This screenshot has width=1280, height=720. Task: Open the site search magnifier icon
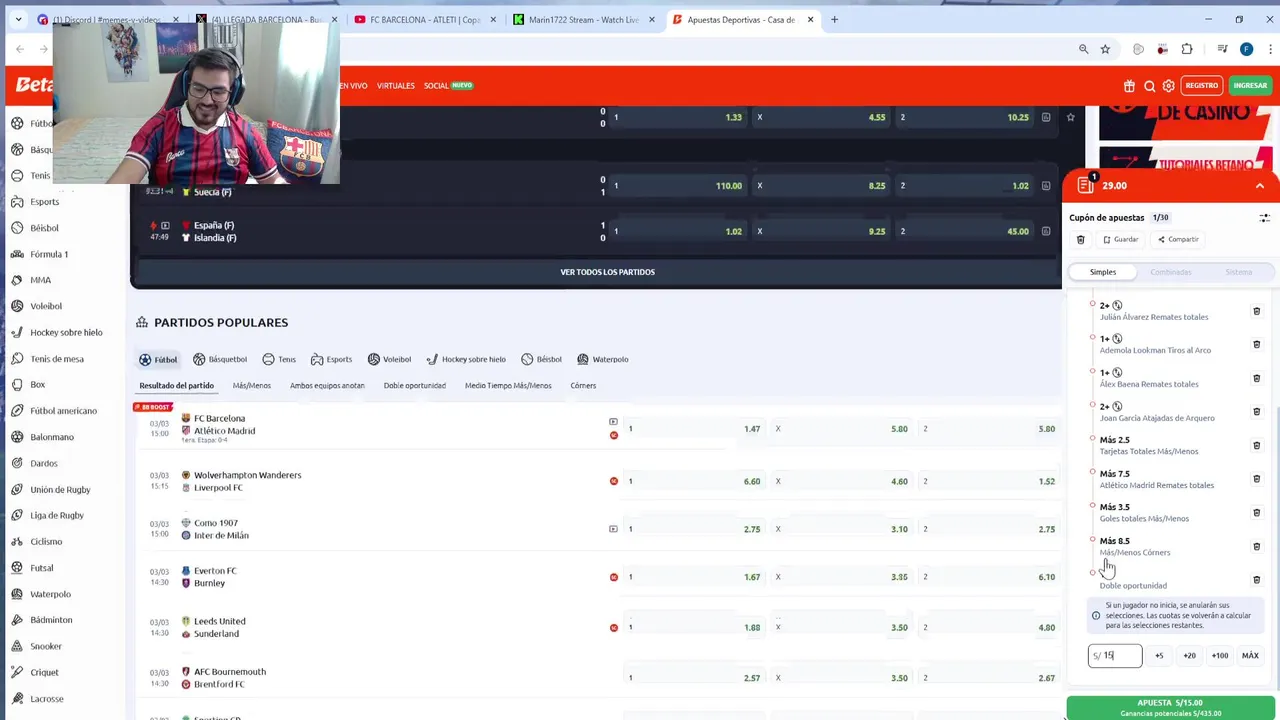[1149, 86]
